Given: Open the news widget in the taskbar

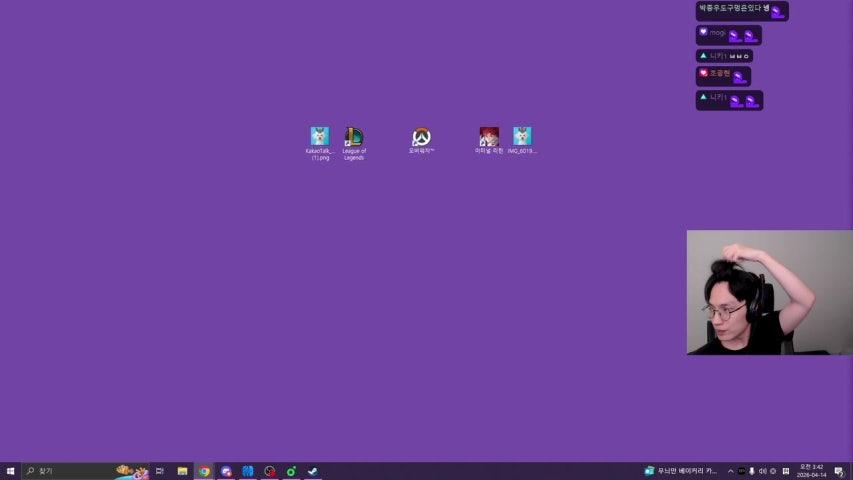Looking at the screenshot, I should (681, 471).
